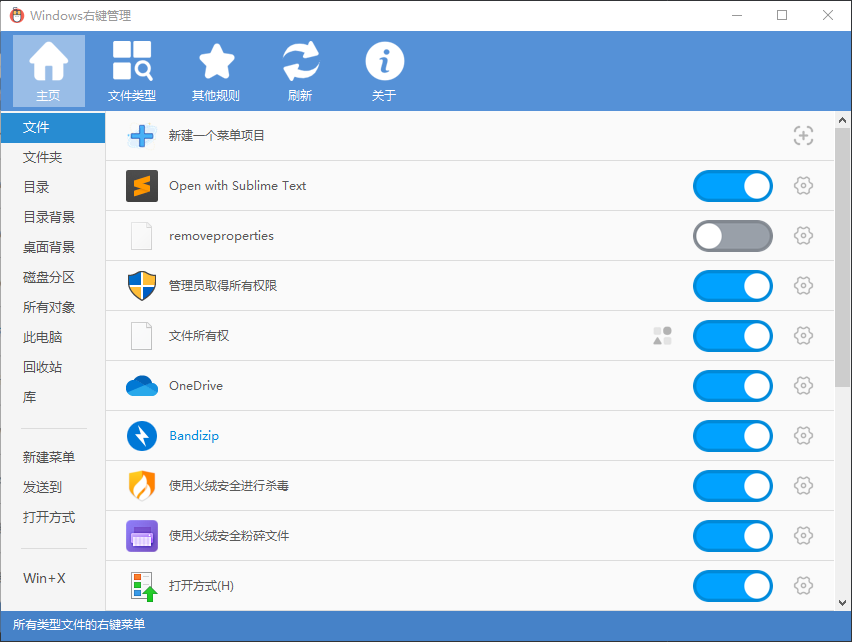The width and height of the screenshot is (852, 642).
Task: Disable the Open with Sublime Text toggle
Action: click(x=733, y=186)
